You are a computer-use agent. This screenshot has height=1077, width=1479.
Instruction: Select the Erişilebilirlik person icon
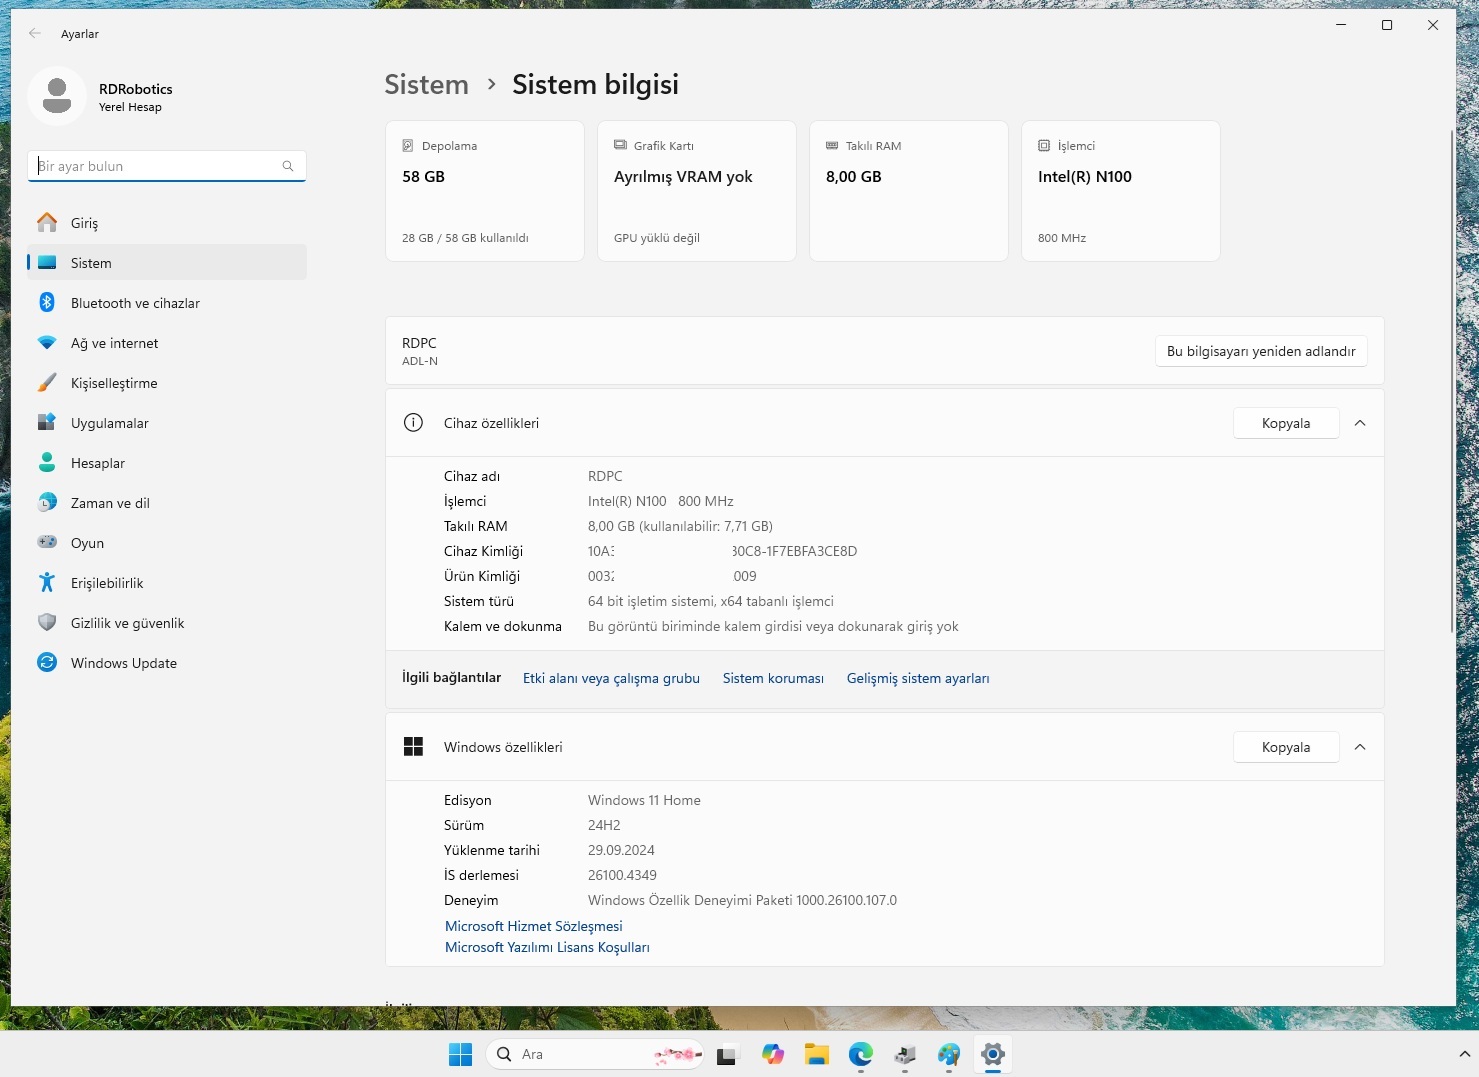(47, 583)
